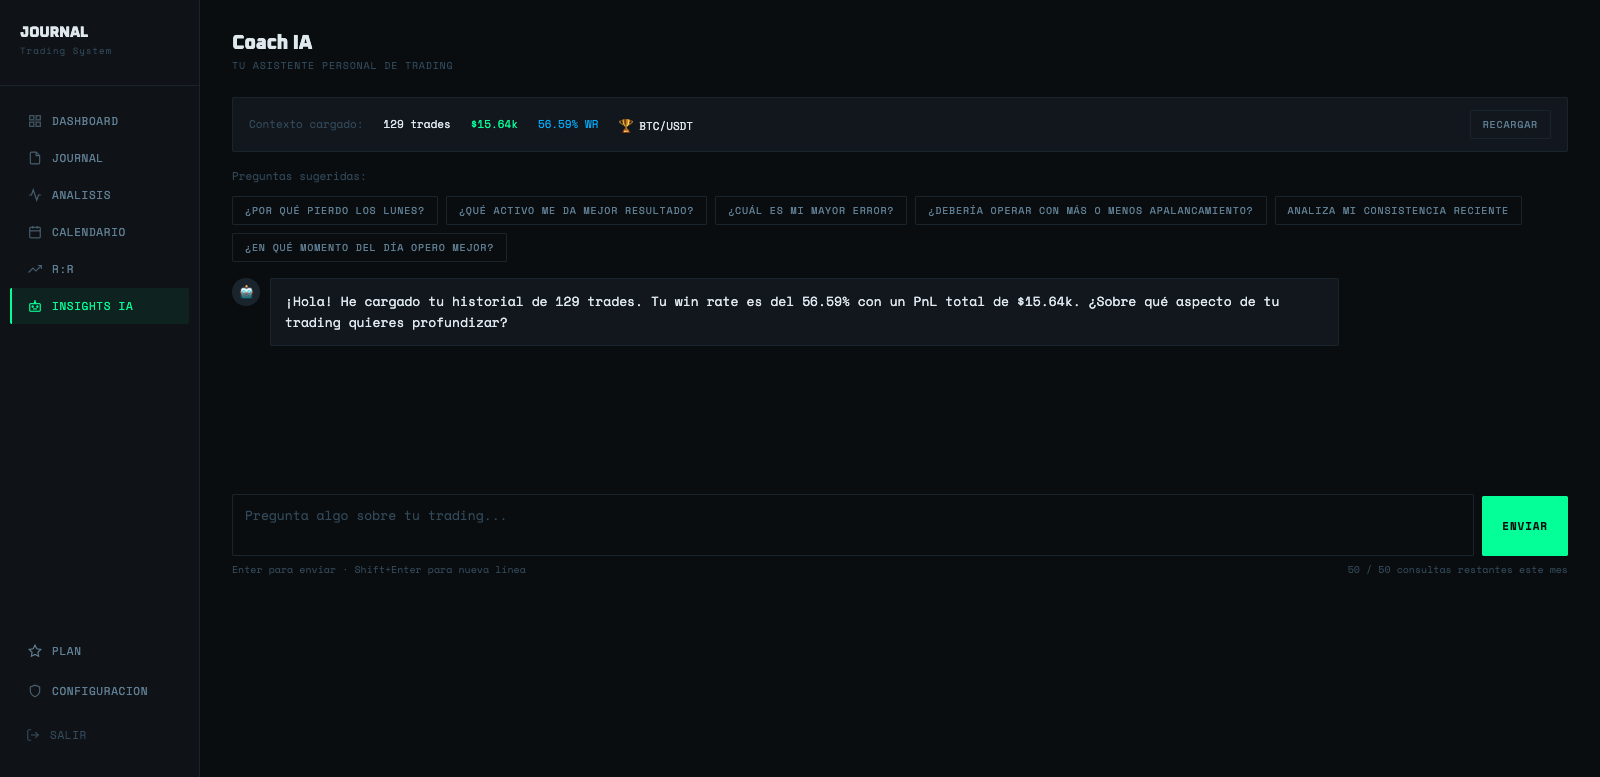Click the "Preguntas sugeridas:" label
This screenshot has height=777, width=1600.
click(x=299, y=176)
